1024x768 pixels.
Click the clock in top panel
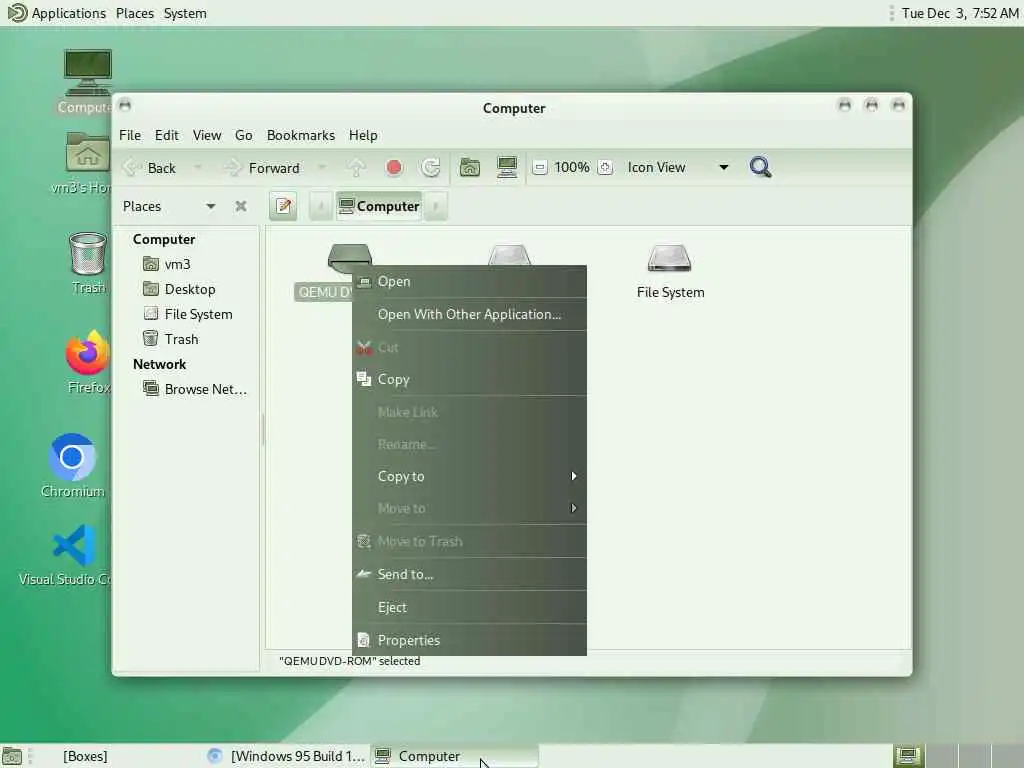click(959, 13)
